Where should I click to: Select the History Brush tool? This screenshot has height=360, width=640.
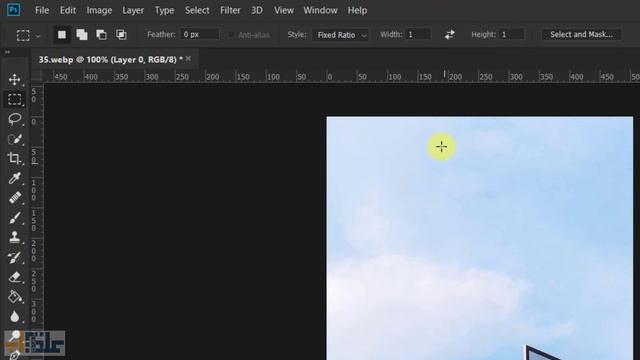point(15,257)
